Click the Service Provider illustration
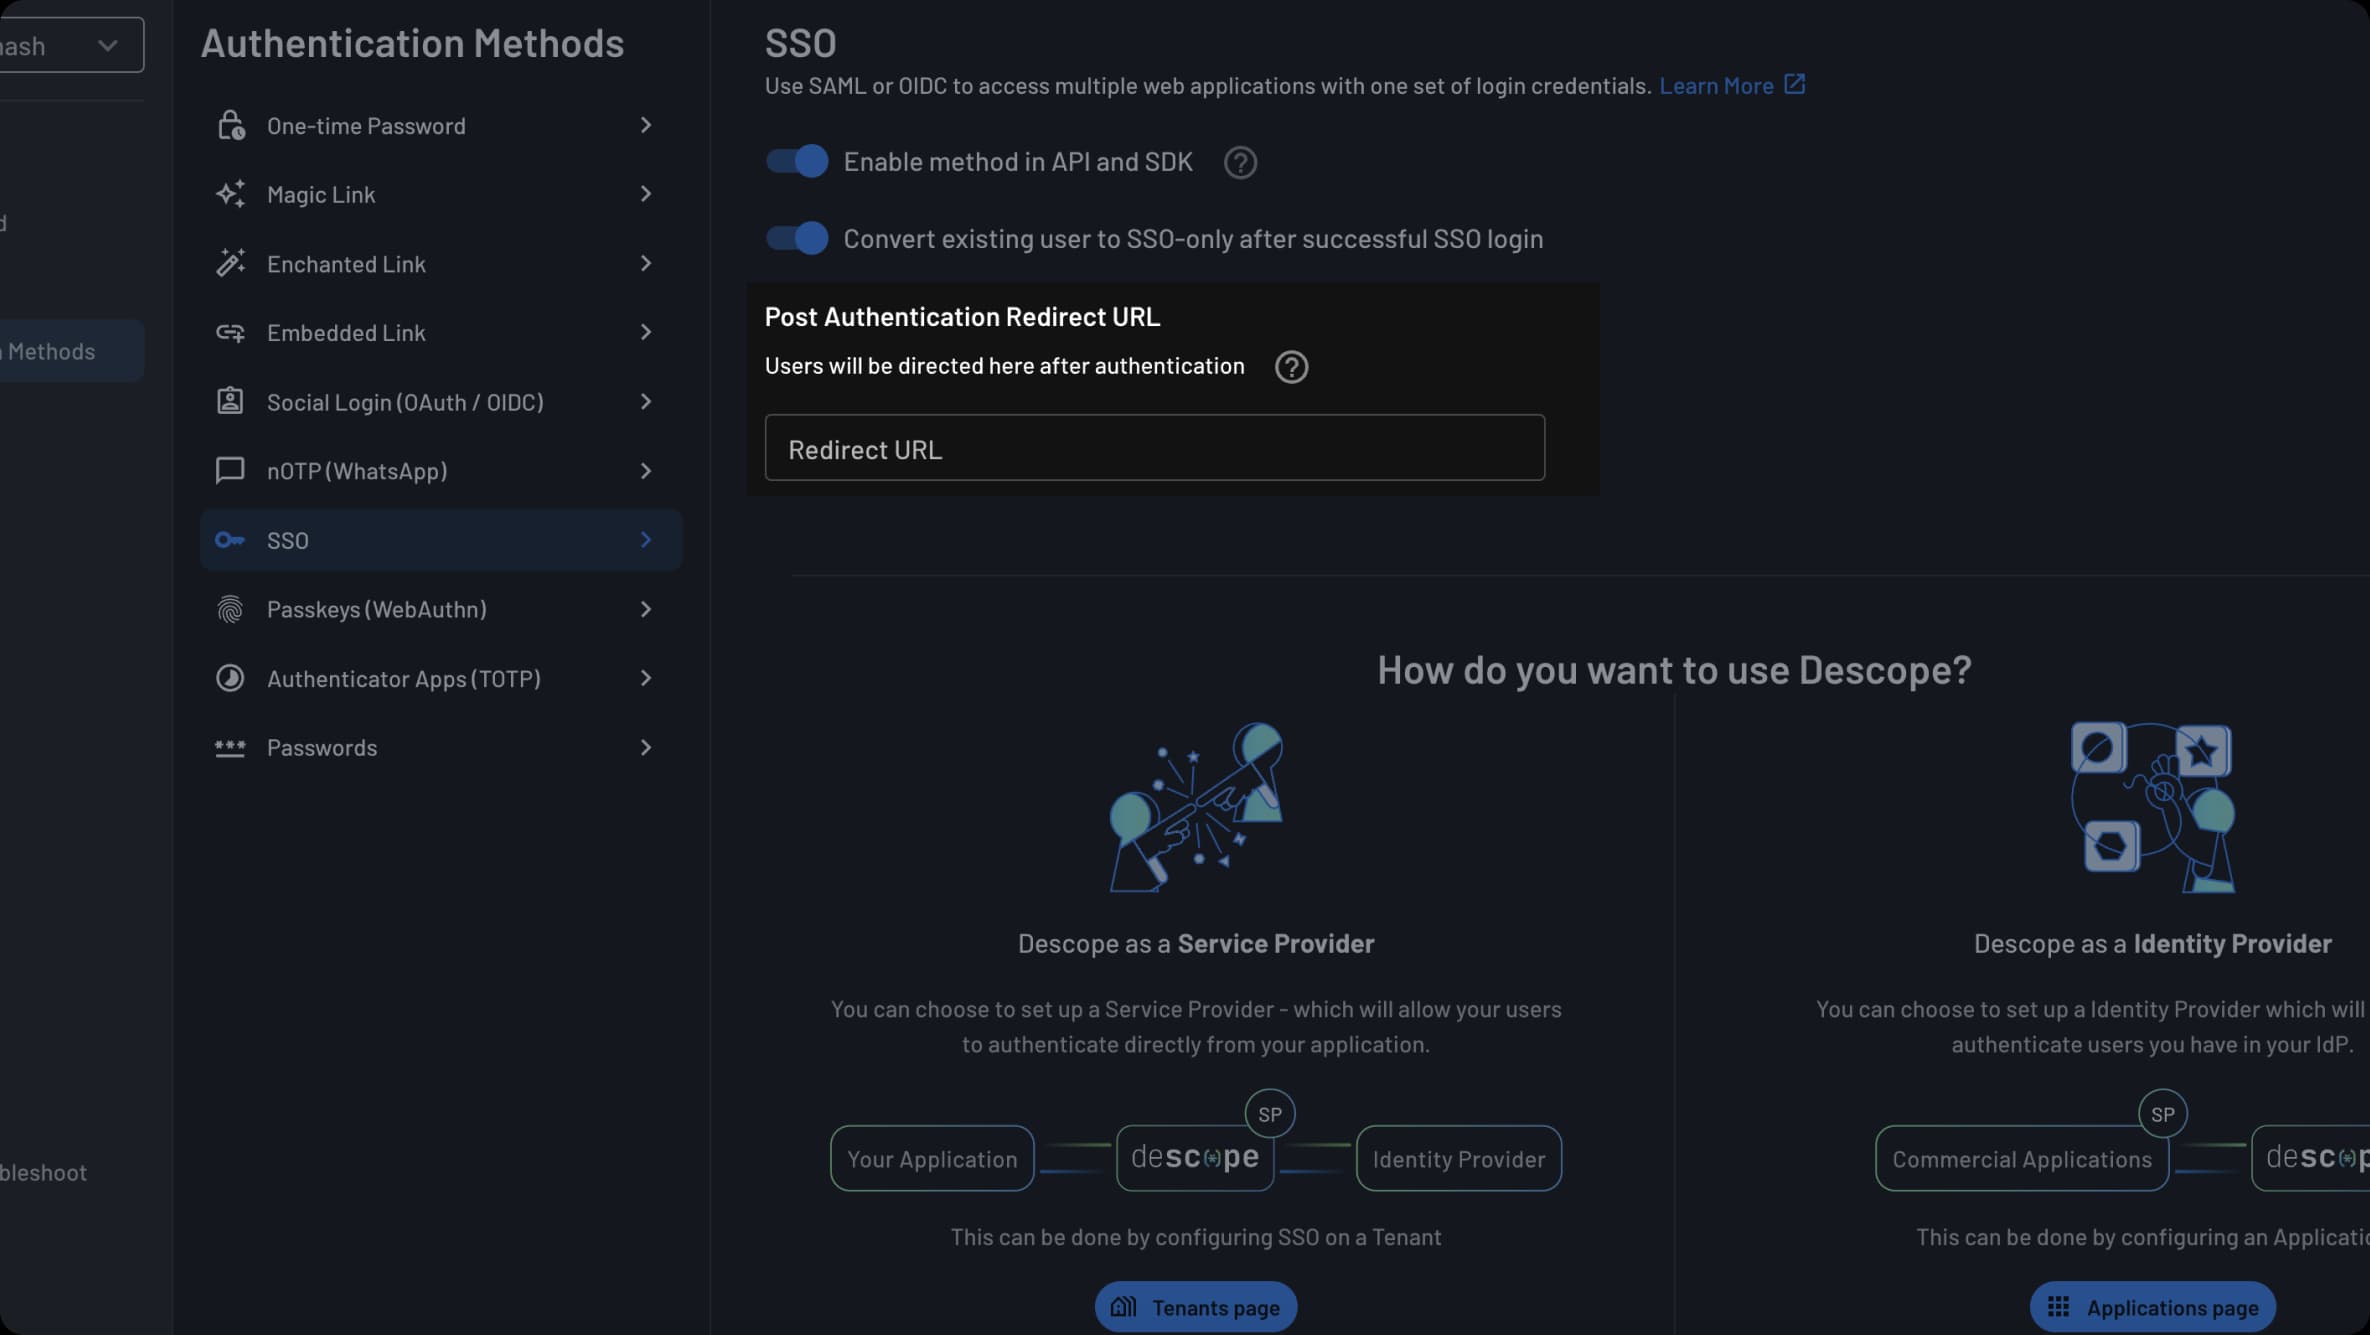Image resolution: width=2370 pixels, height=1335 pixels. tap(1196, 807)
